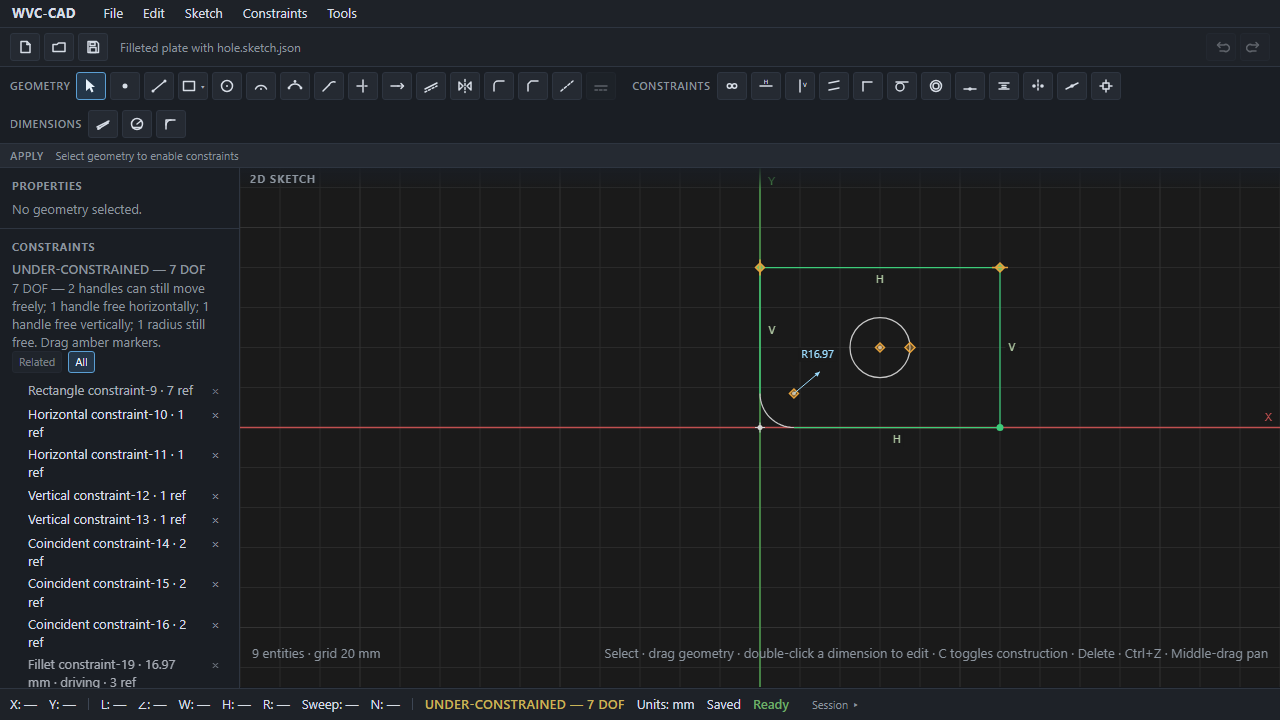The height and width of the screenshot is (720, 1280).
Task: Open an existing sketch file
Action: pos(59,47)
